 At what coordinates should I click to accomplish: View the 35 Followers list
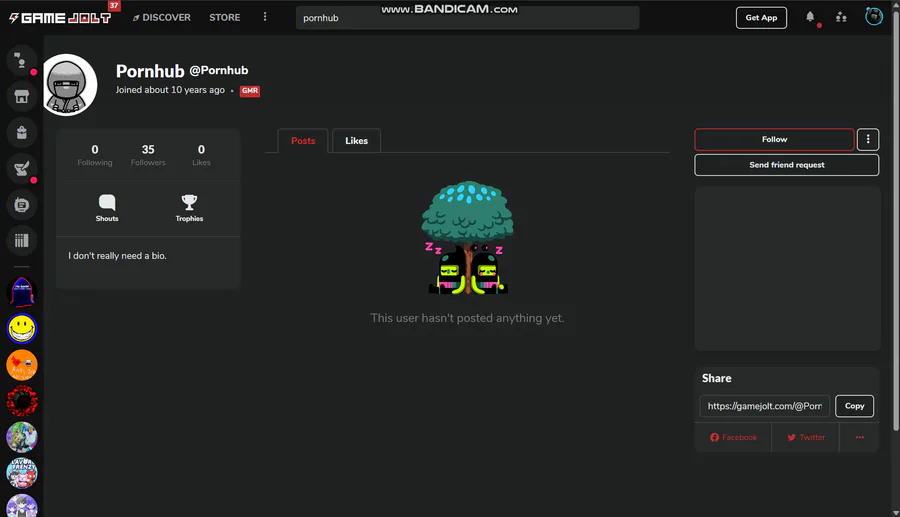[148, 155]
